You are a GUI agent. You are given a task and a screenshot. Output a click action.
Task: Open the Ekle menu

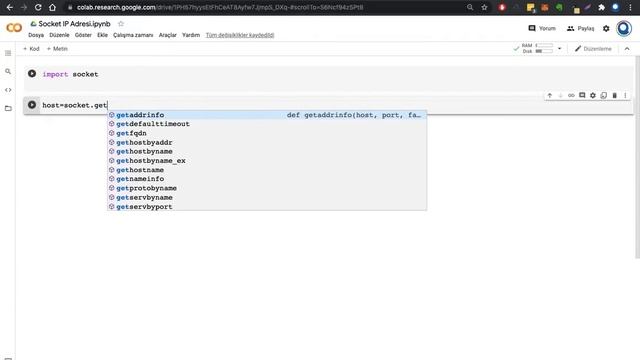[x=102, y=35]
